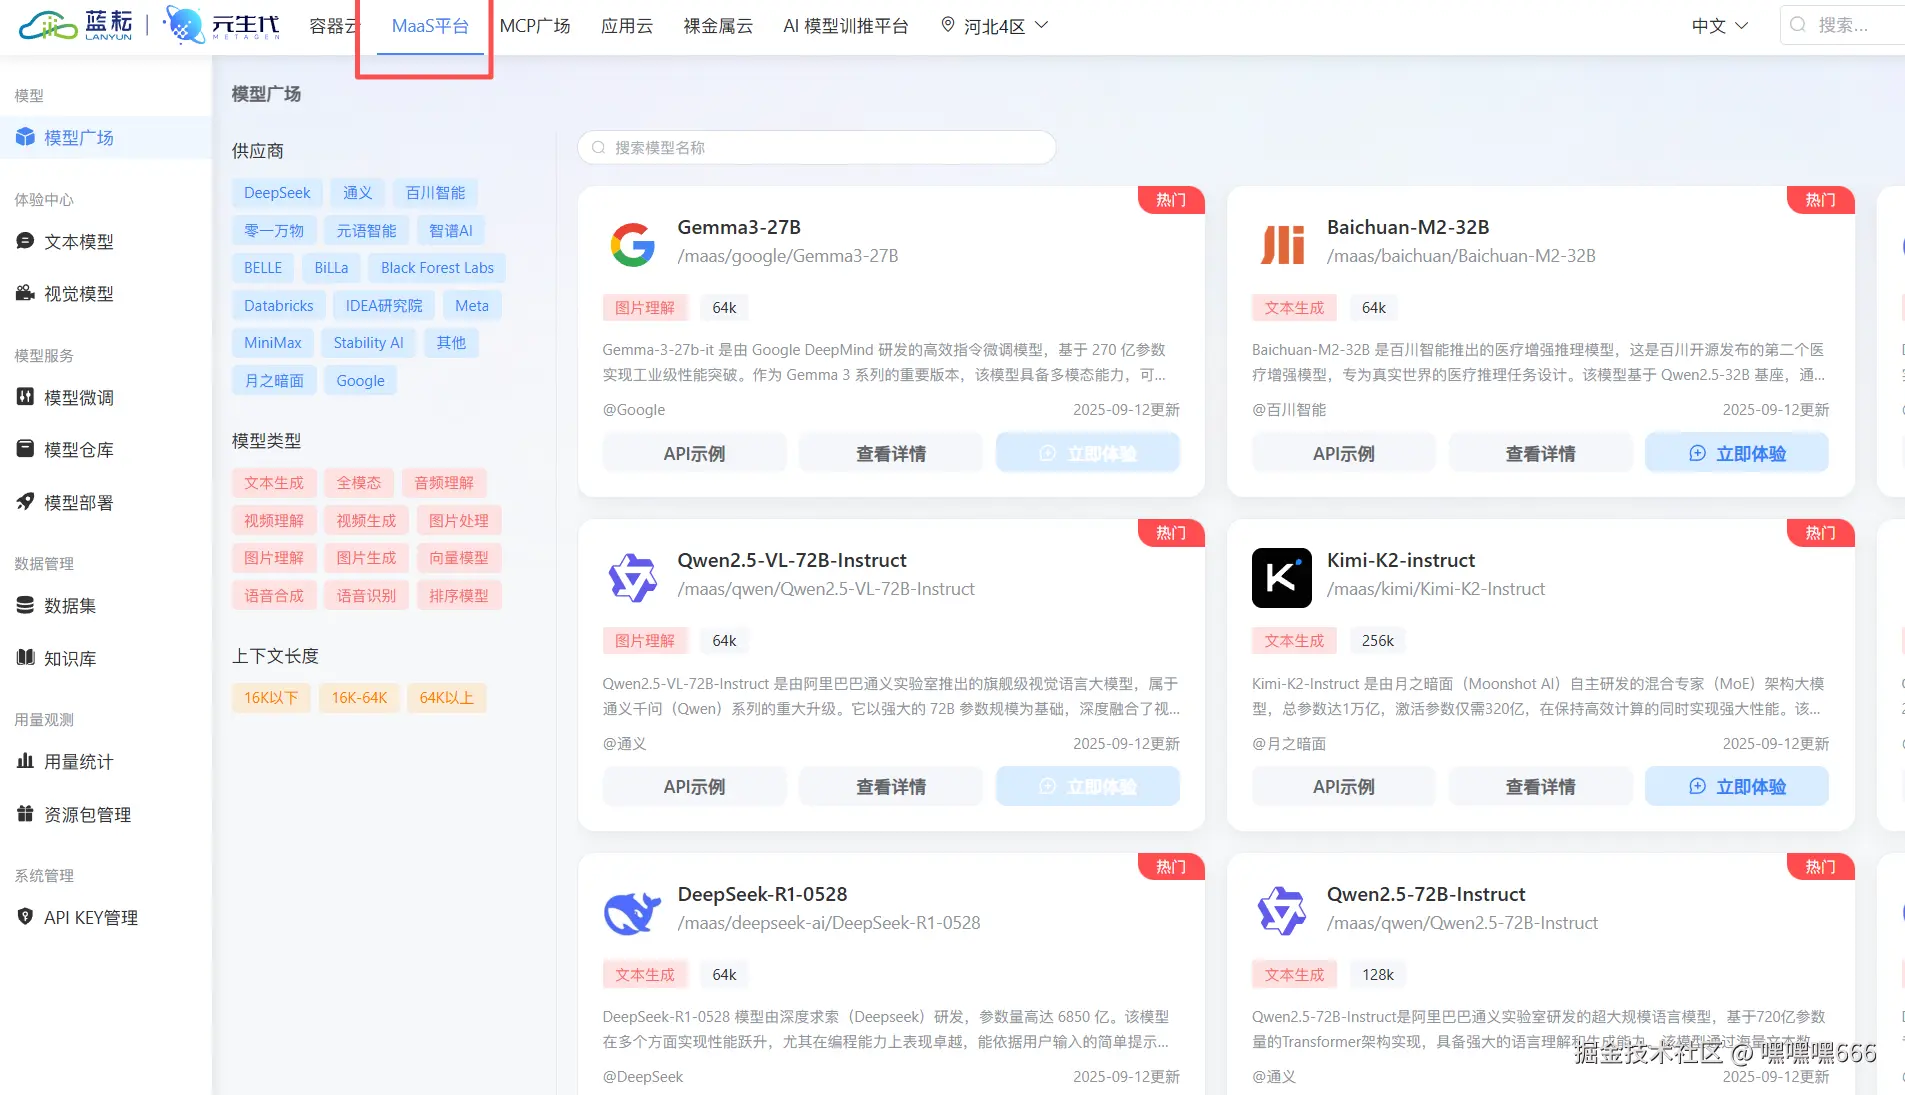Screen dimensions: 1905x1095
Task: Click the Baichuan logo on Baichuan-M2-32B card
Action: (x=1282, y=244)
